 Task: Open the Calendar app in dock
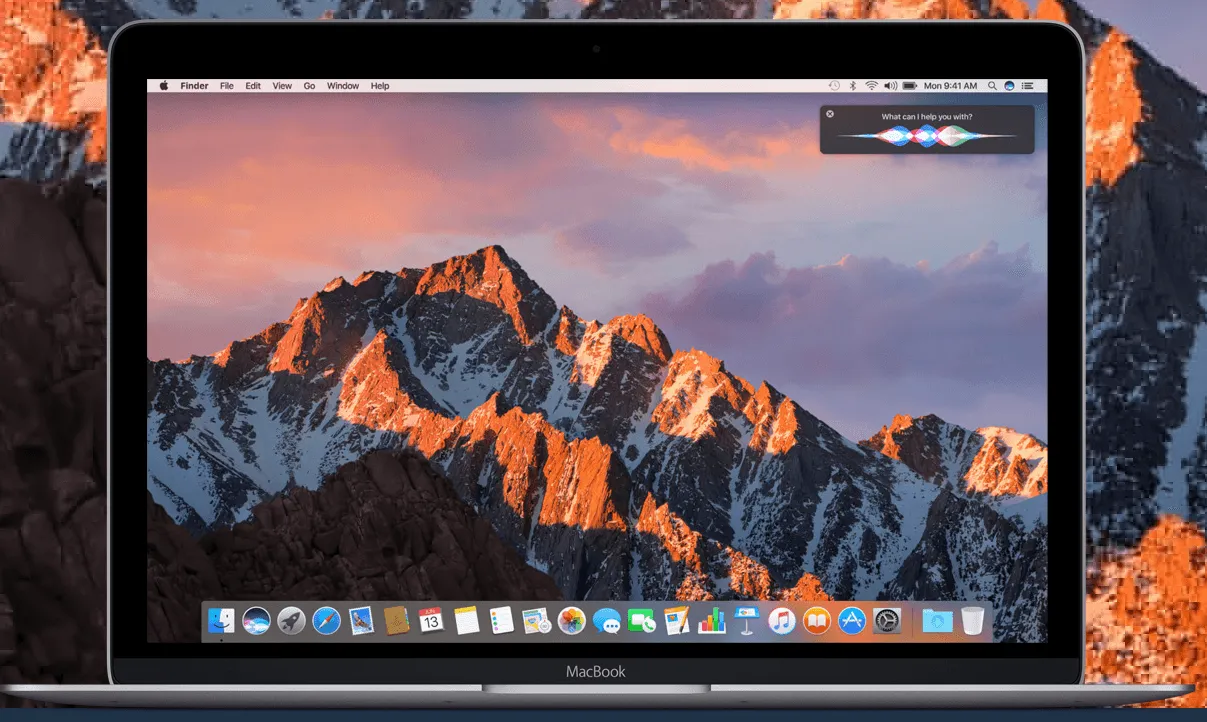(431, 621)
